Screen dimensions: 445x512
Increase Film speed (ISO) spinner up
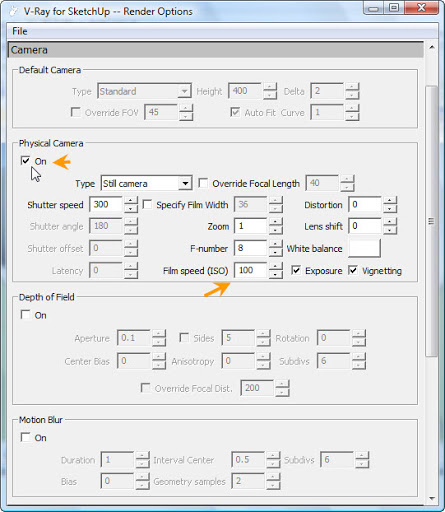[x=275, y=266]
